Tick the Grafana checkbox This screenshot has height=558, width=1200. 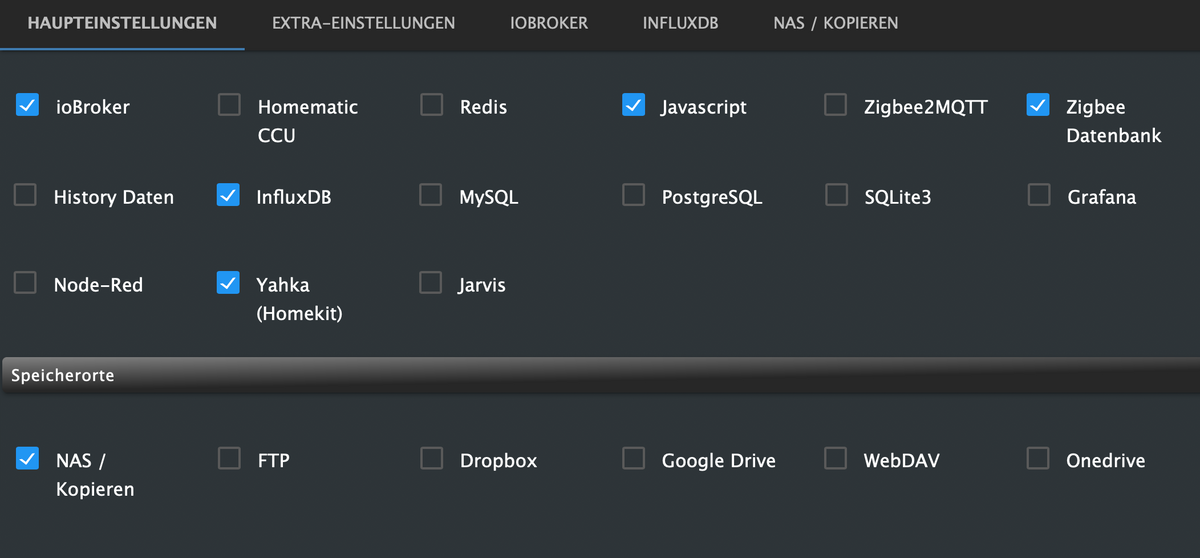pyautogui.click(x=1039, y=195)
